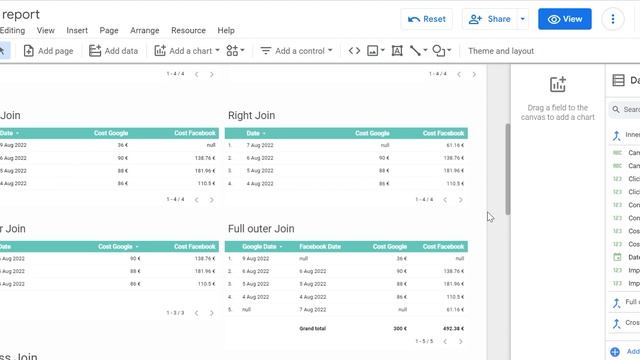Go to the next page of the 1-3/3 table

point(211,313)
